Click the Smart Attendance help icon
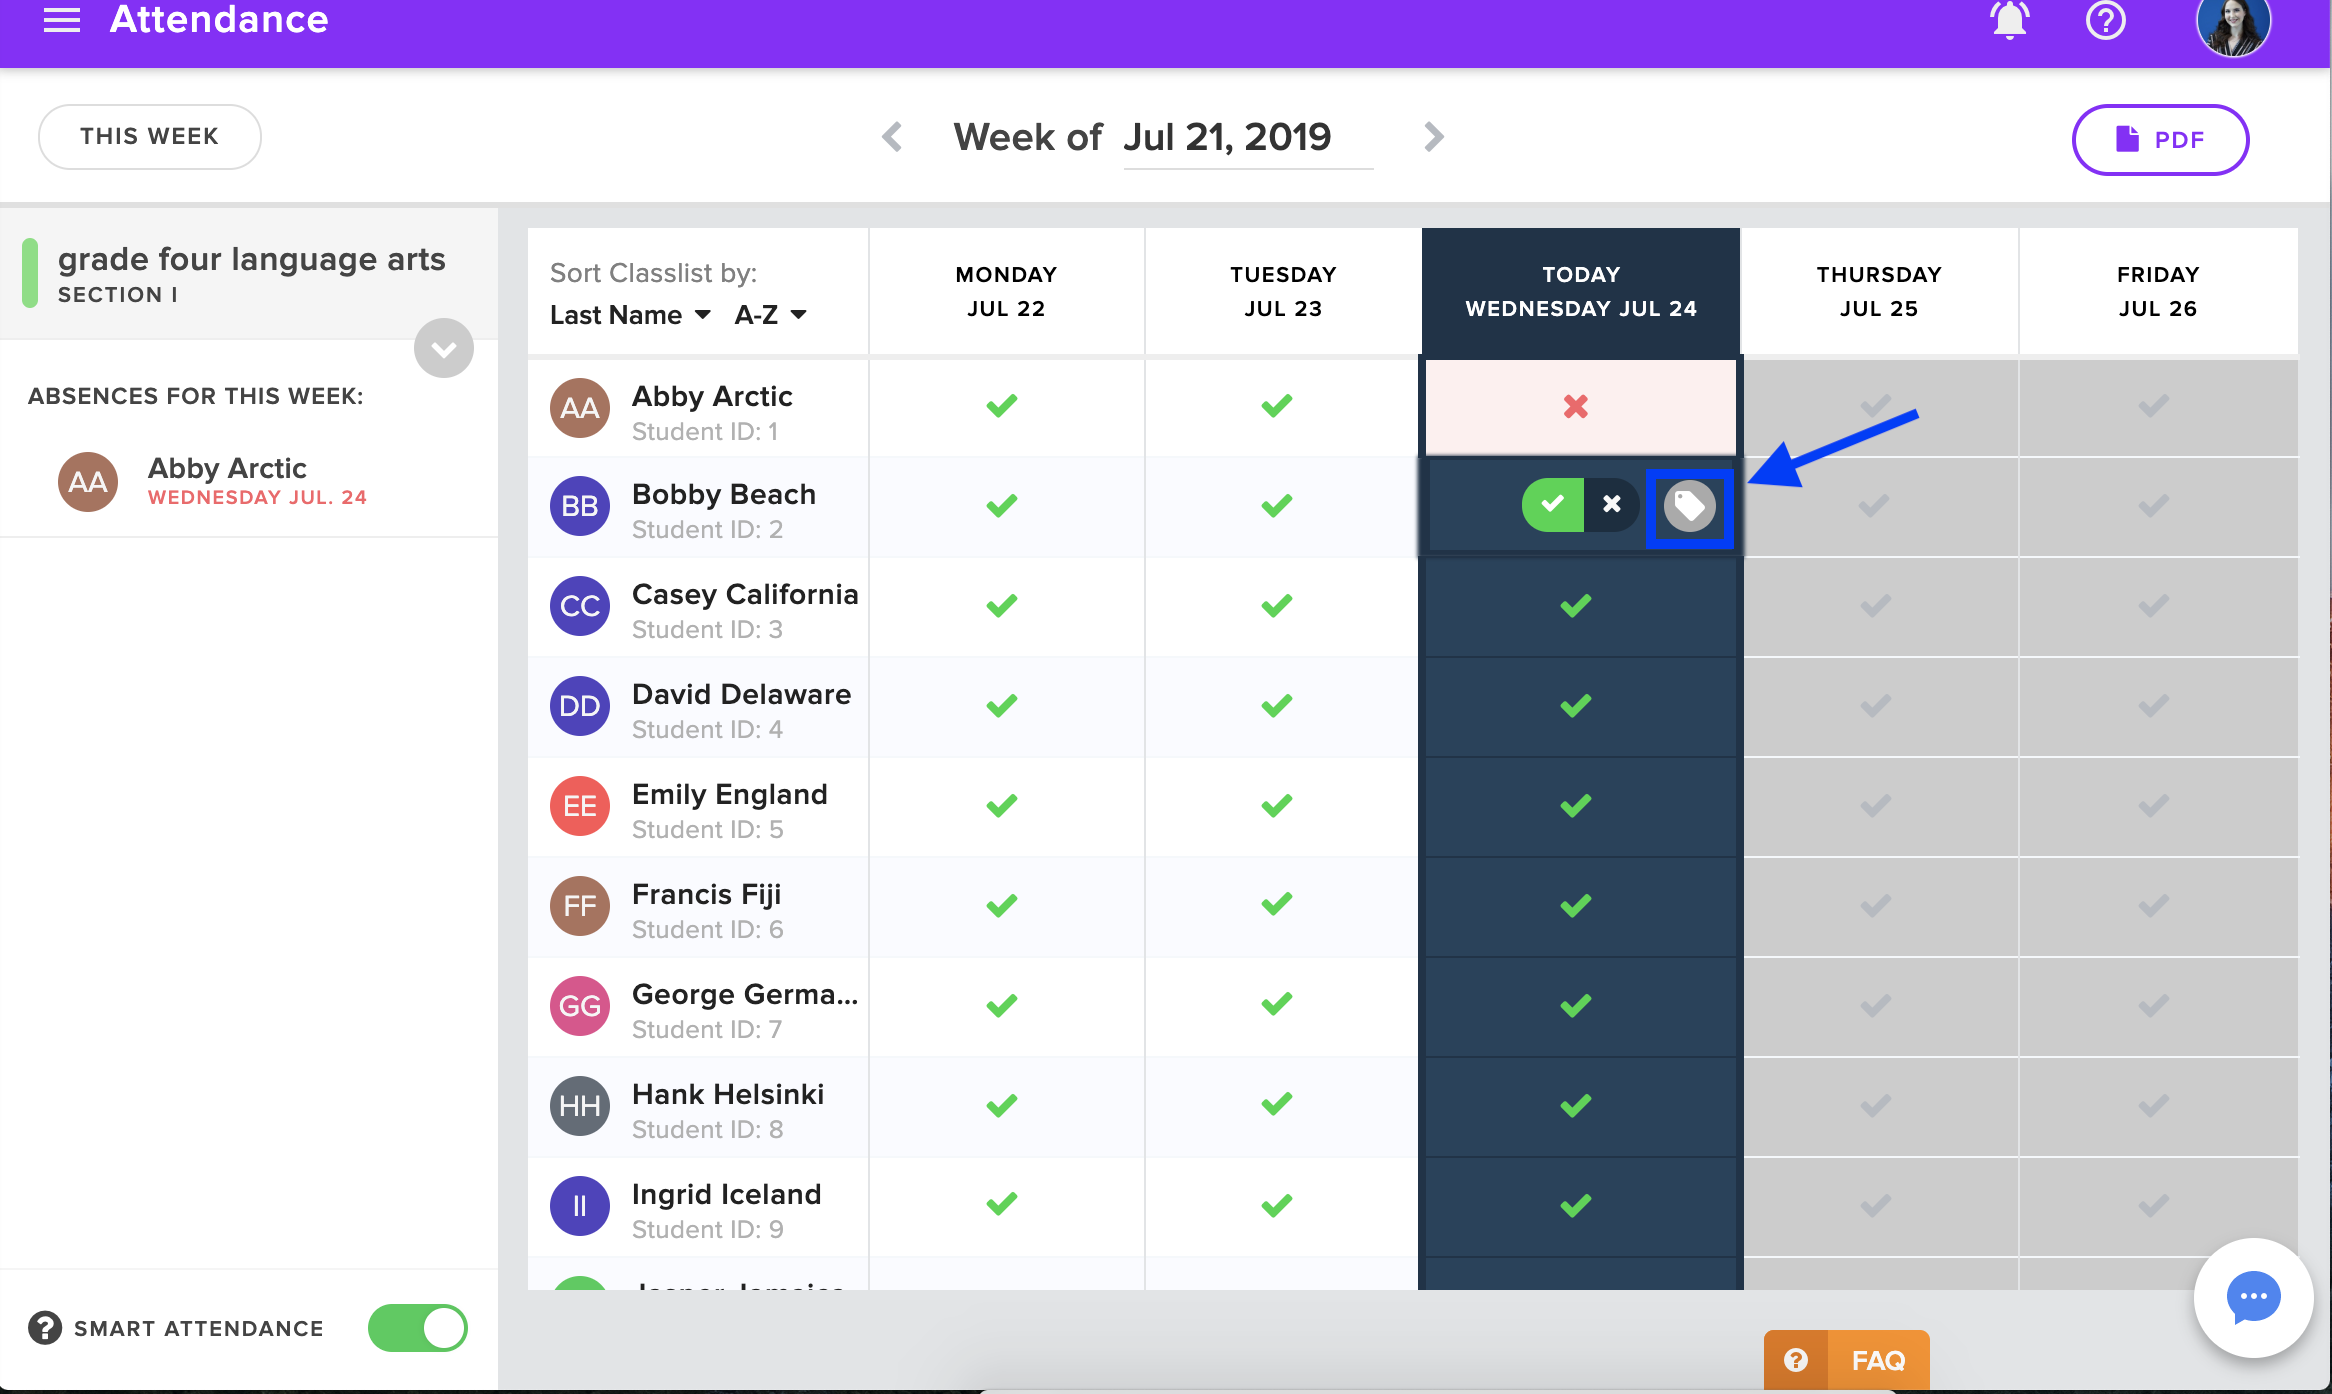The image size is (2332, 1394). pos(44,1328)
